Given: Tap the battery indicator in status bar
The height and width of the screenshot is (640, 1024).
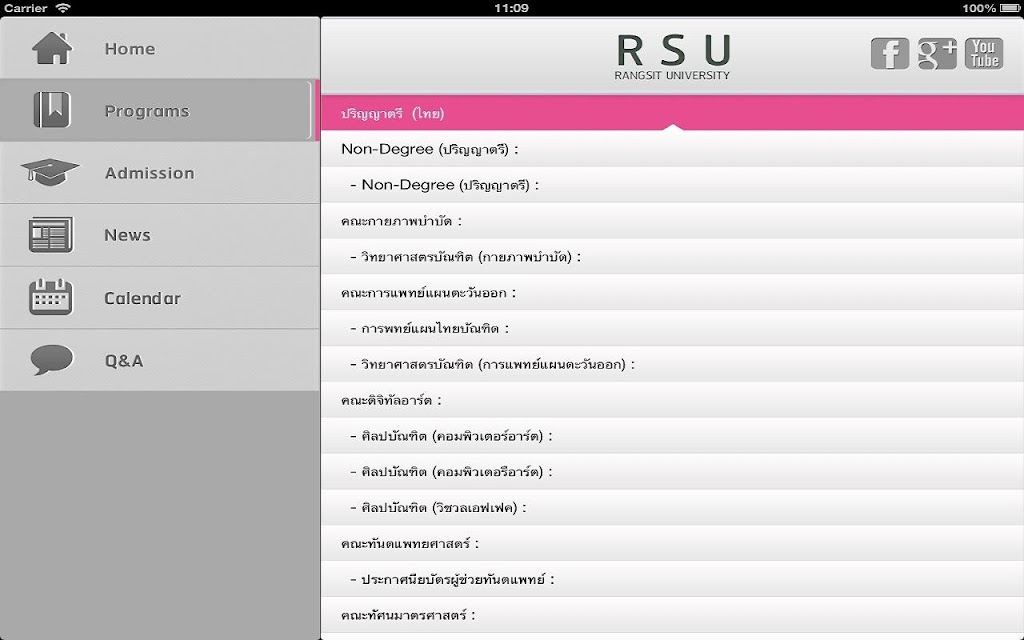Looking at the screenshot, I should 1010,8.
